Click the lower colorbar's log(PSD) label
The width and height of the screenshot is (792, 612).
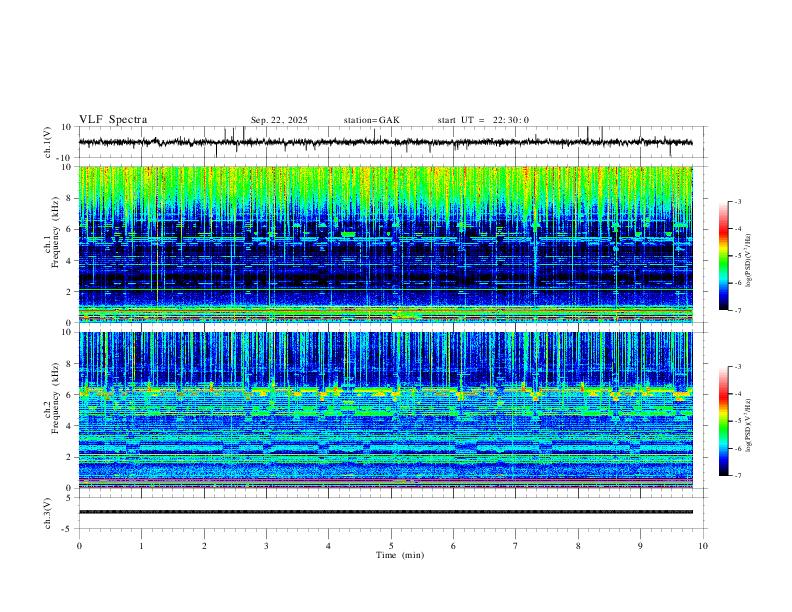click(x=749, y=426)
